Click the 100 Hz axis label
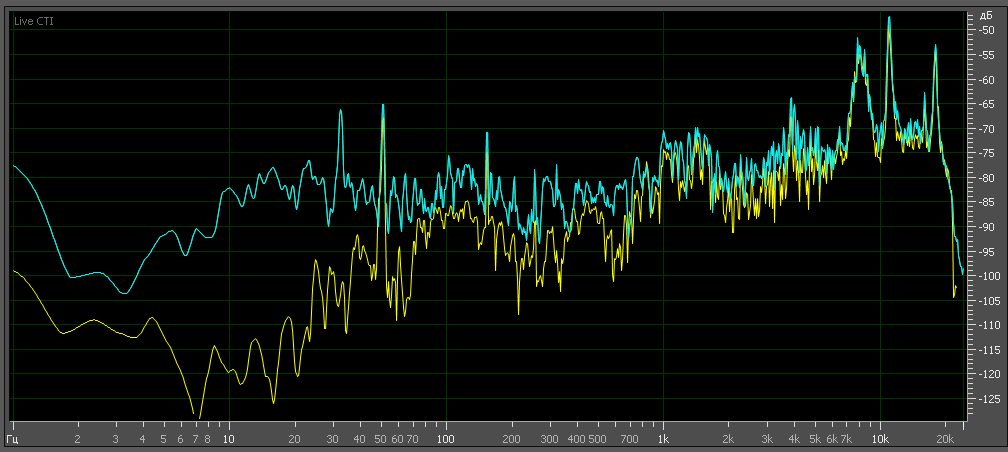The image size is (1008, 452). pos(446,439)
